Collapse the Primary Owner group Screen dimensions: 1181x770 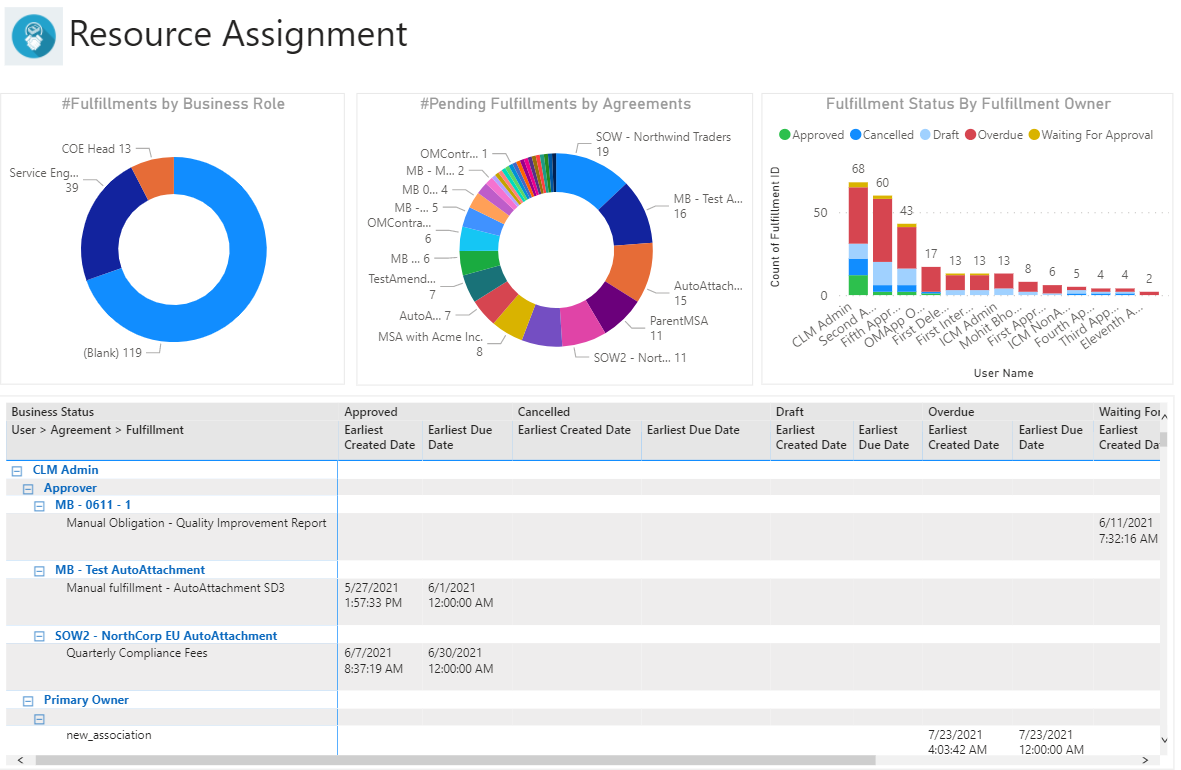(28, 701)
